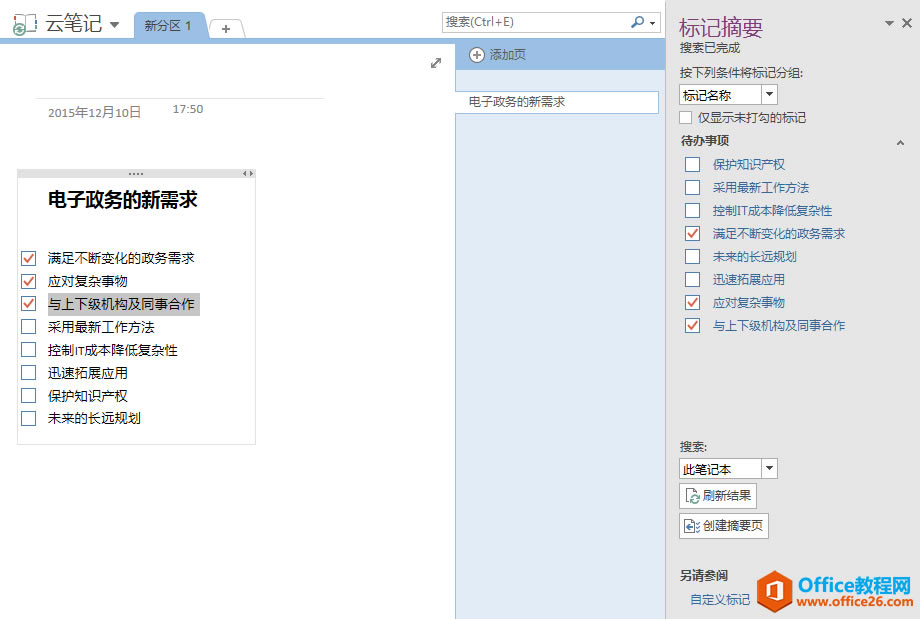Image resolution: width=920 pixels, height=619 pixels.
Task: Enable 仅显示未打勾的标记 option
Action: pyautogui.click(x=684, y=117)
